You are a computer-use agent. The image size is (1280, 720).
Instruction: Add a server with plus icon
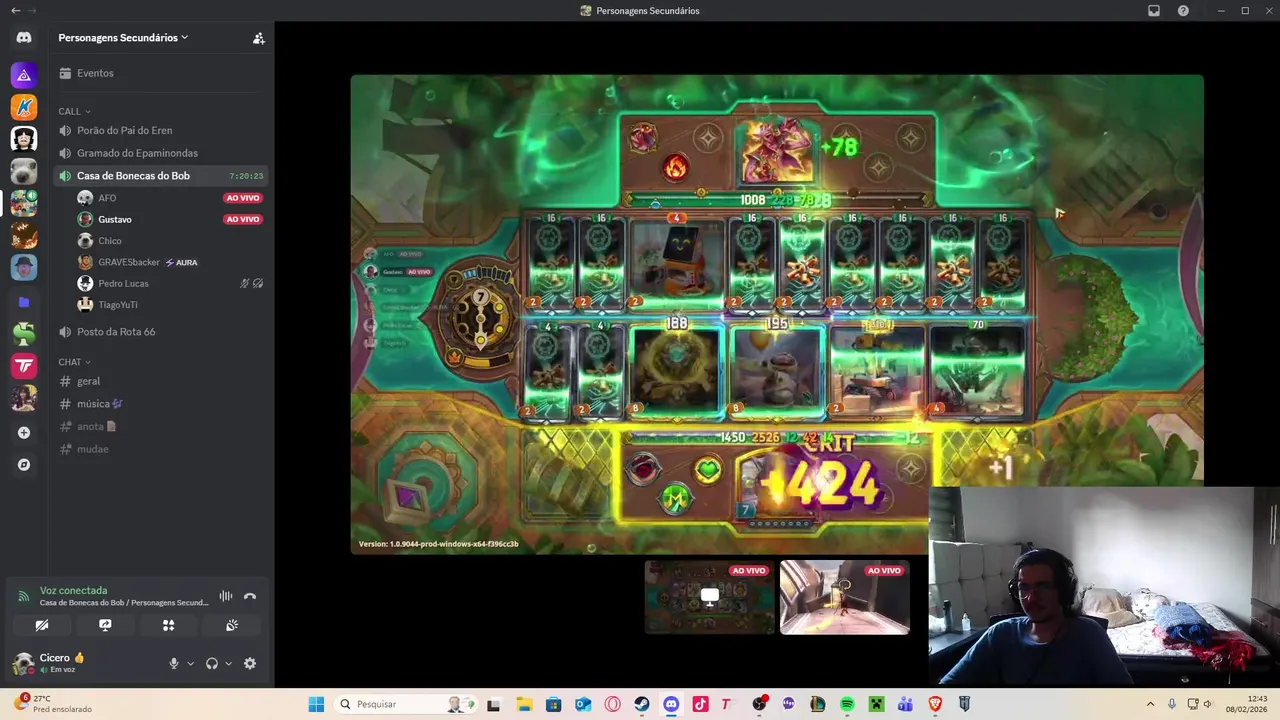(x=24, y=433)
